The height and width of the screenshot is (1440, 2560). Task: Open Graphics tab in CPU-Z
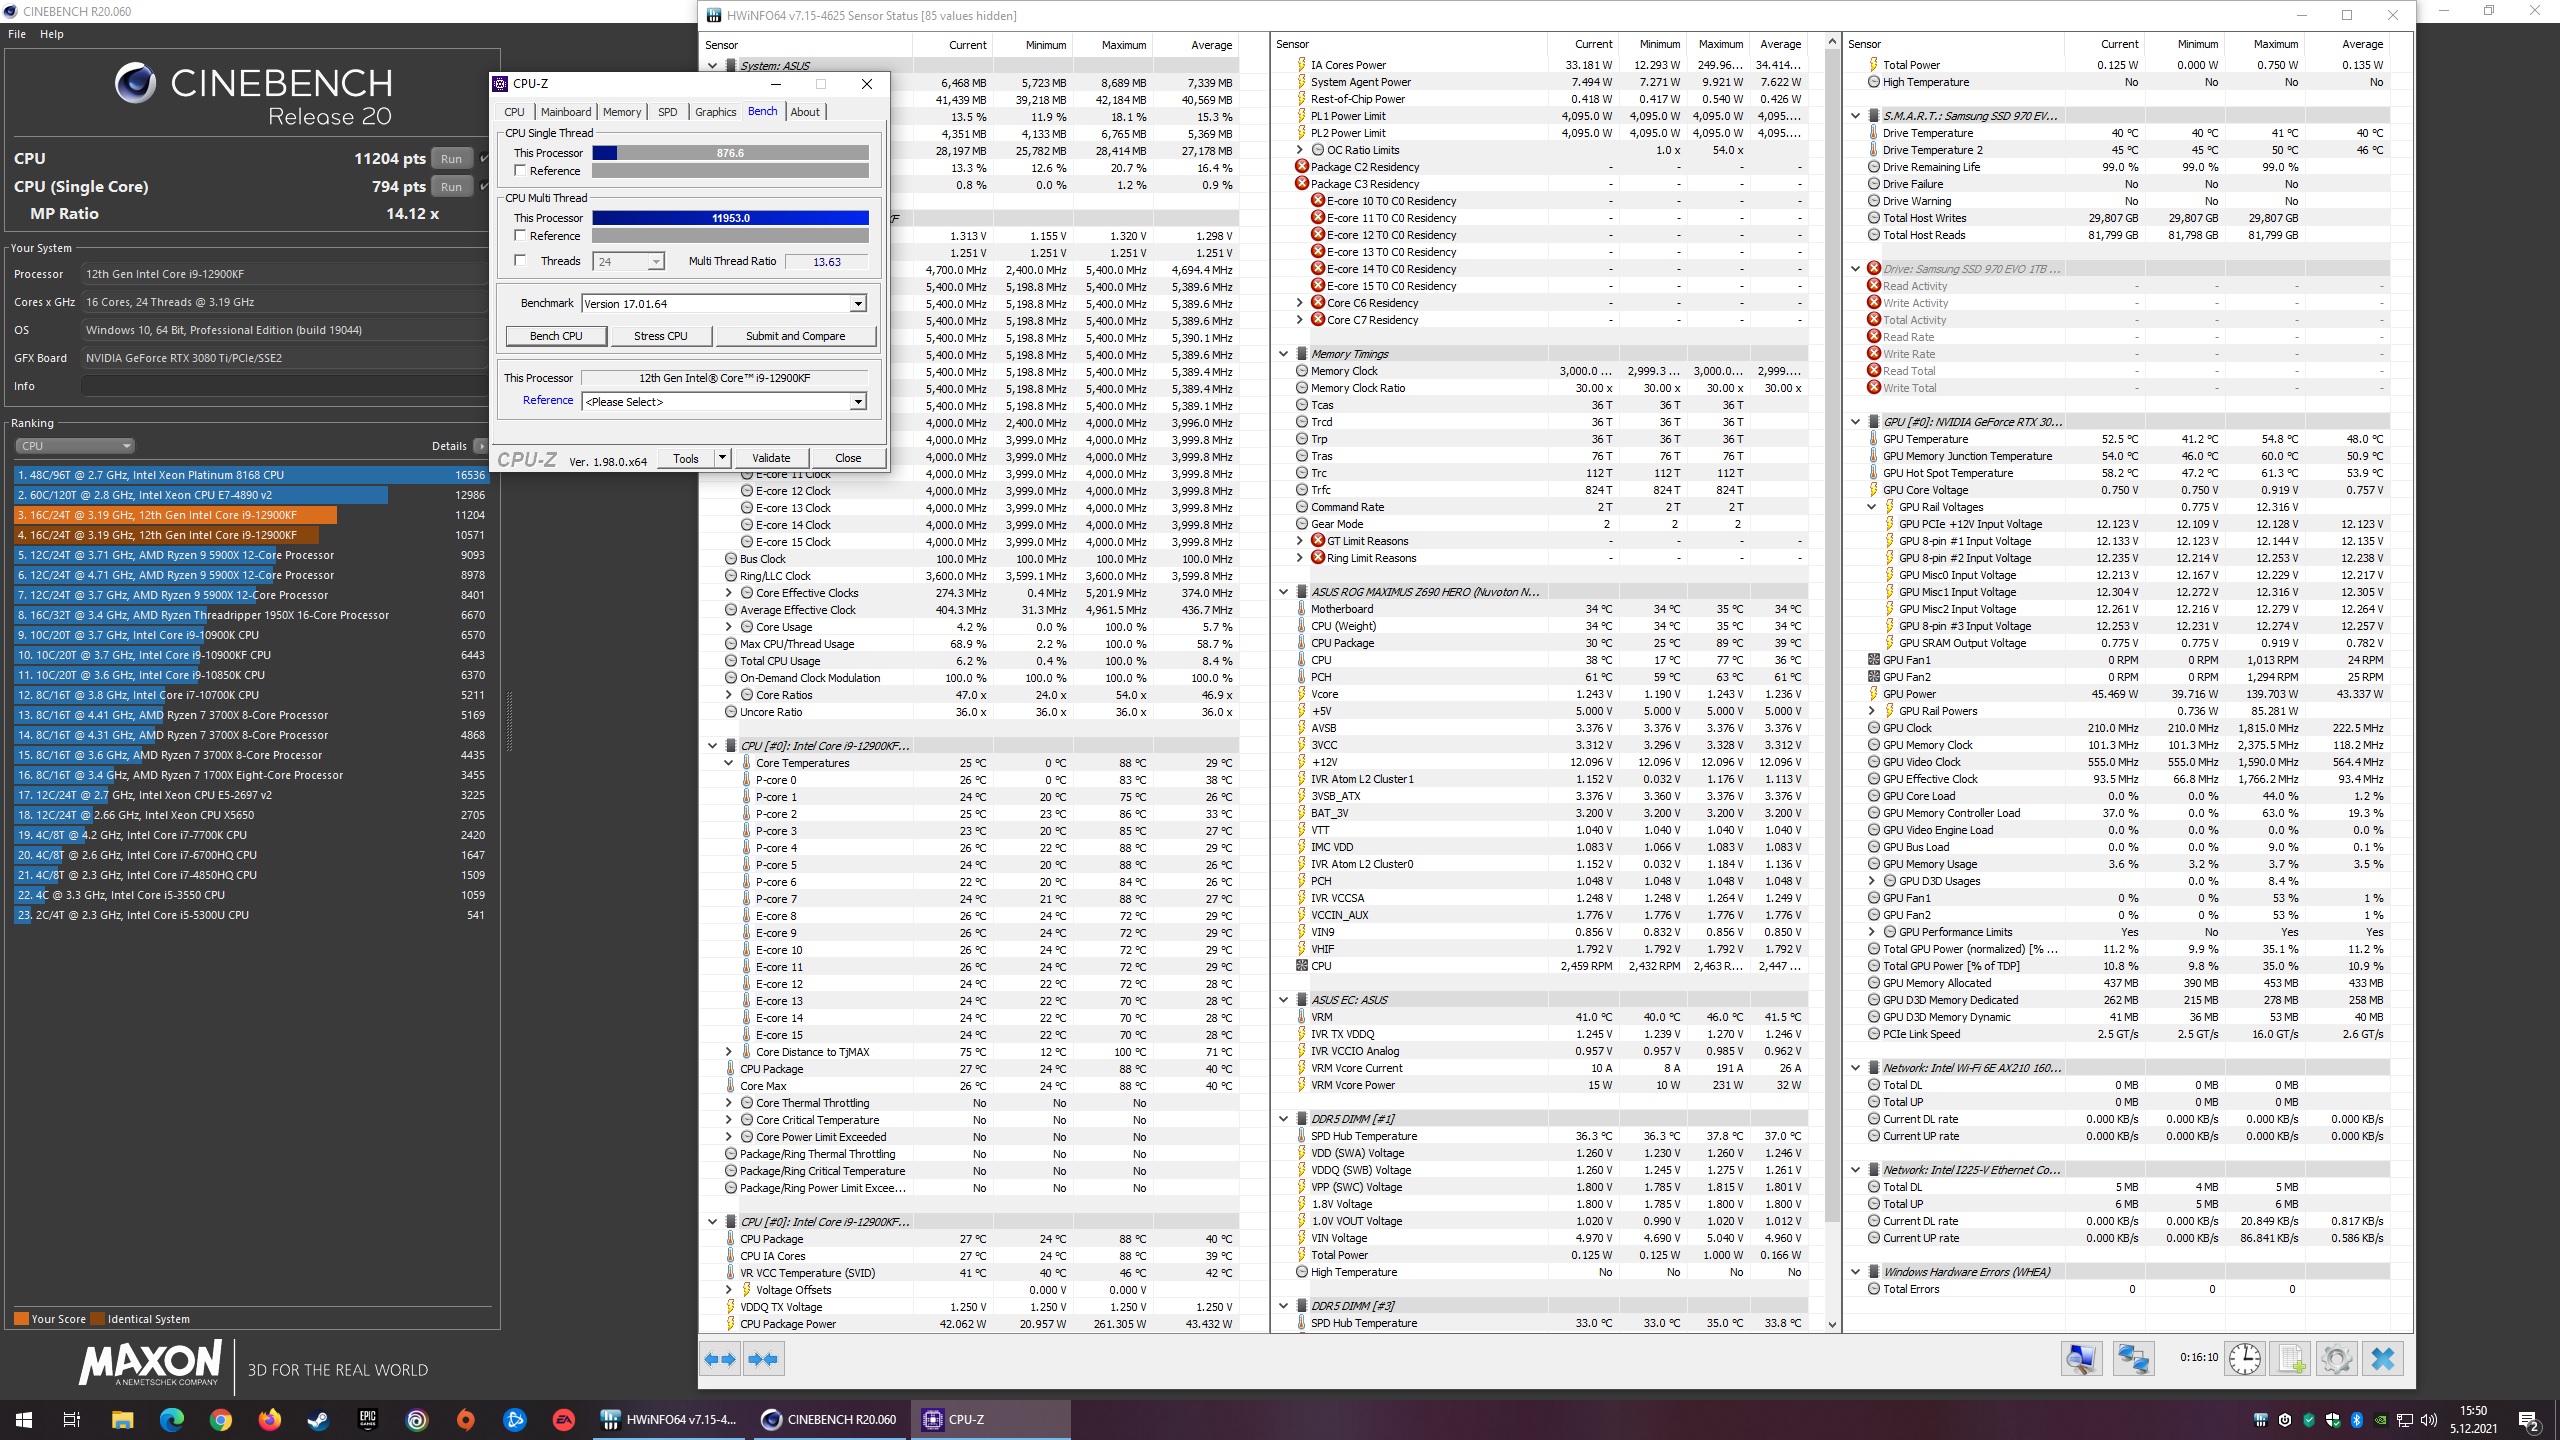pyautogui.click(x=715, y=112)
